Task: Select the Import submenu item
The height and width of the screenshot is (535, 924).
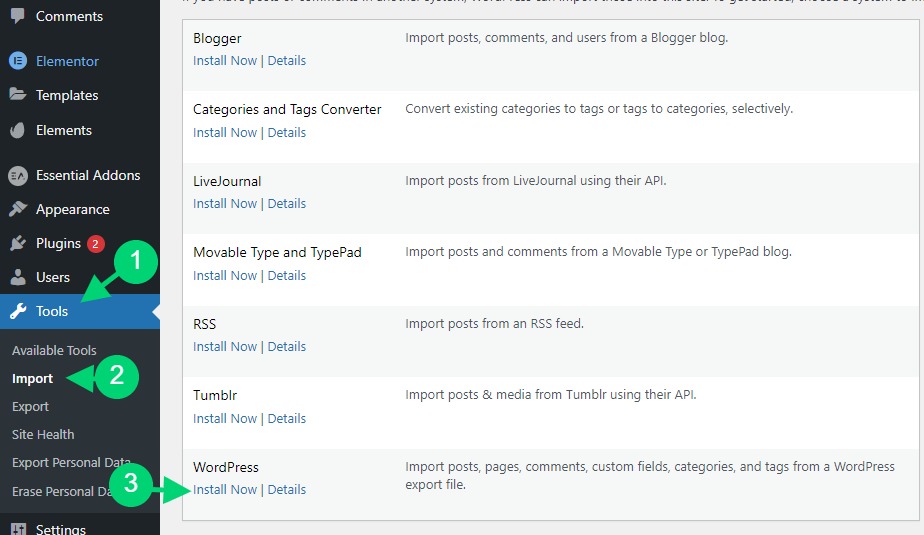Action: [x=32, y=378]
